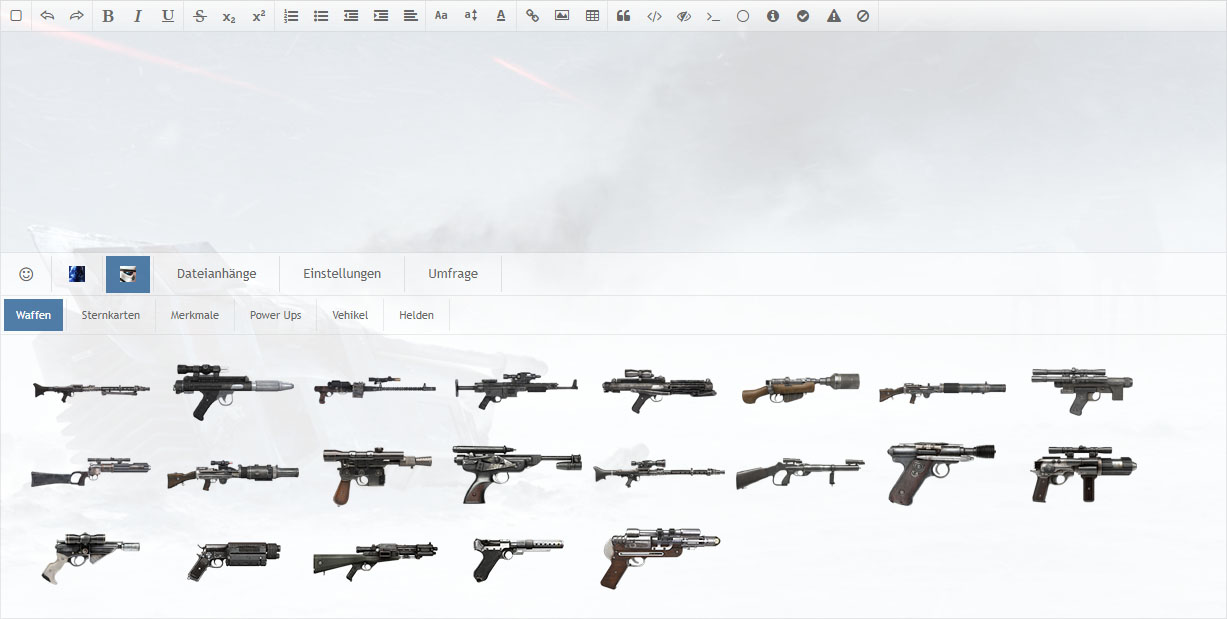
Task: Toggle bold formatting
Action: point(108,16)
